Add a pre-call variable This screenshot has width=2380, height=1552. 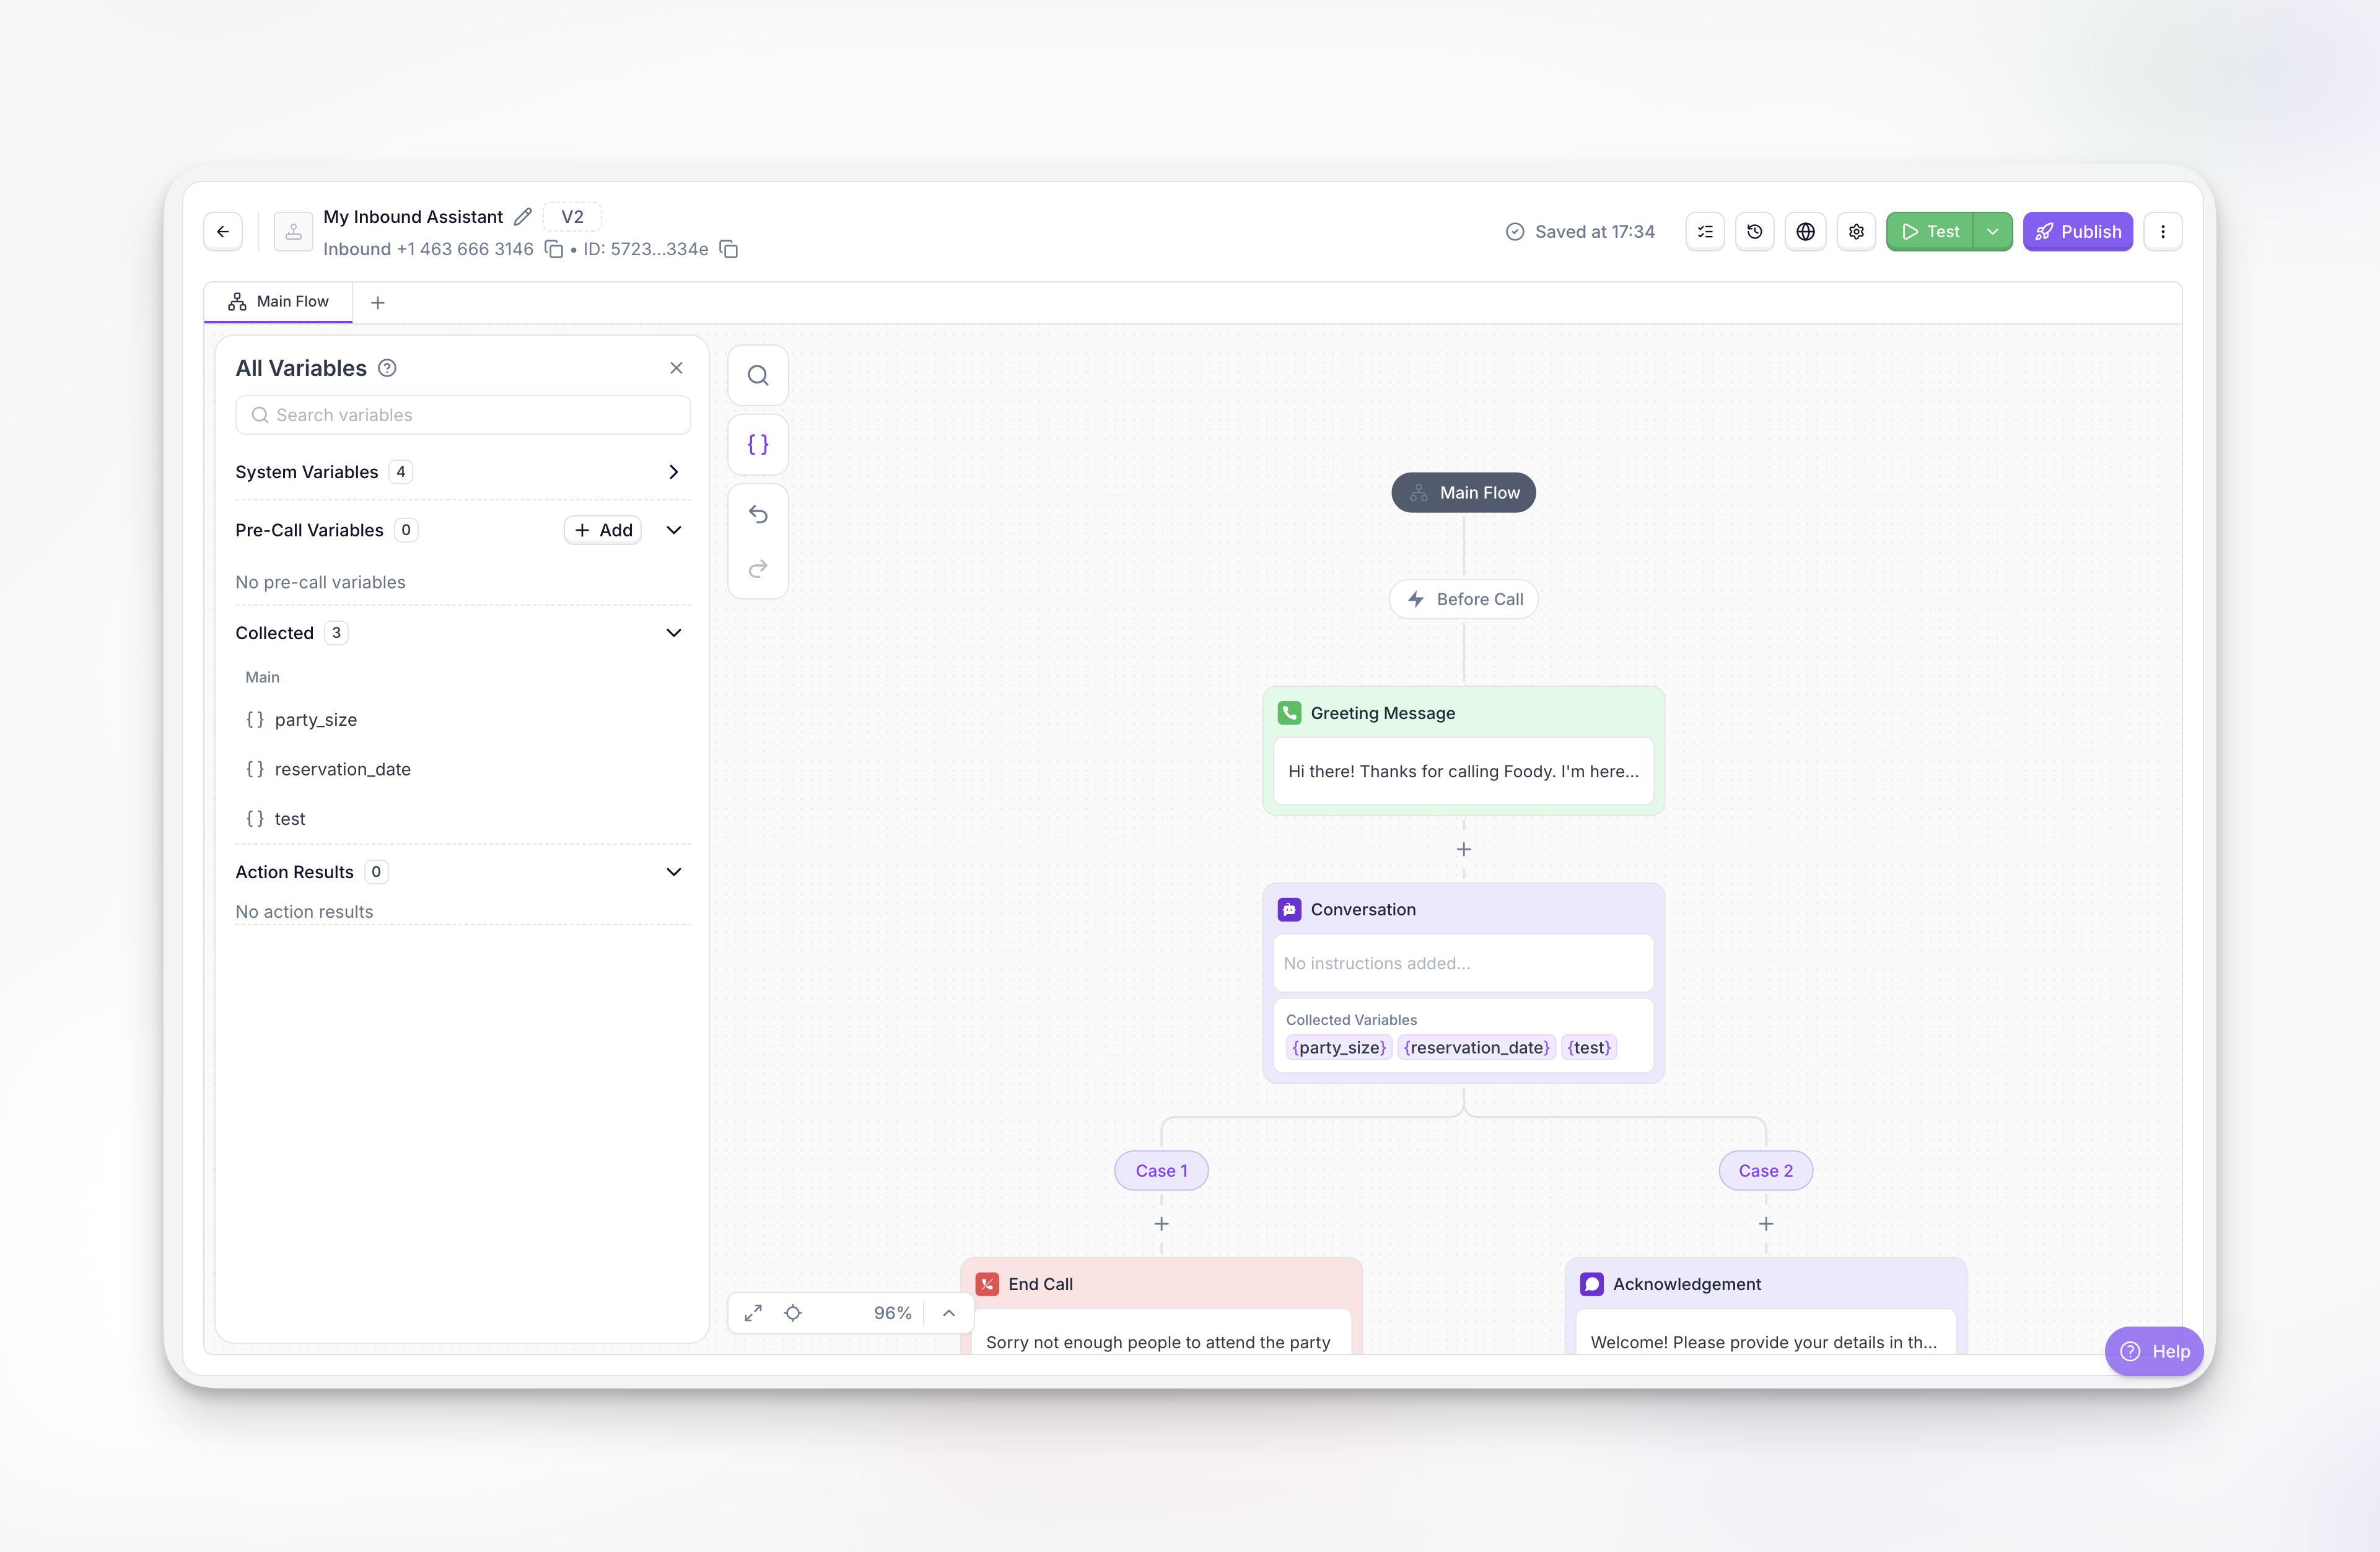coord(603,530)
